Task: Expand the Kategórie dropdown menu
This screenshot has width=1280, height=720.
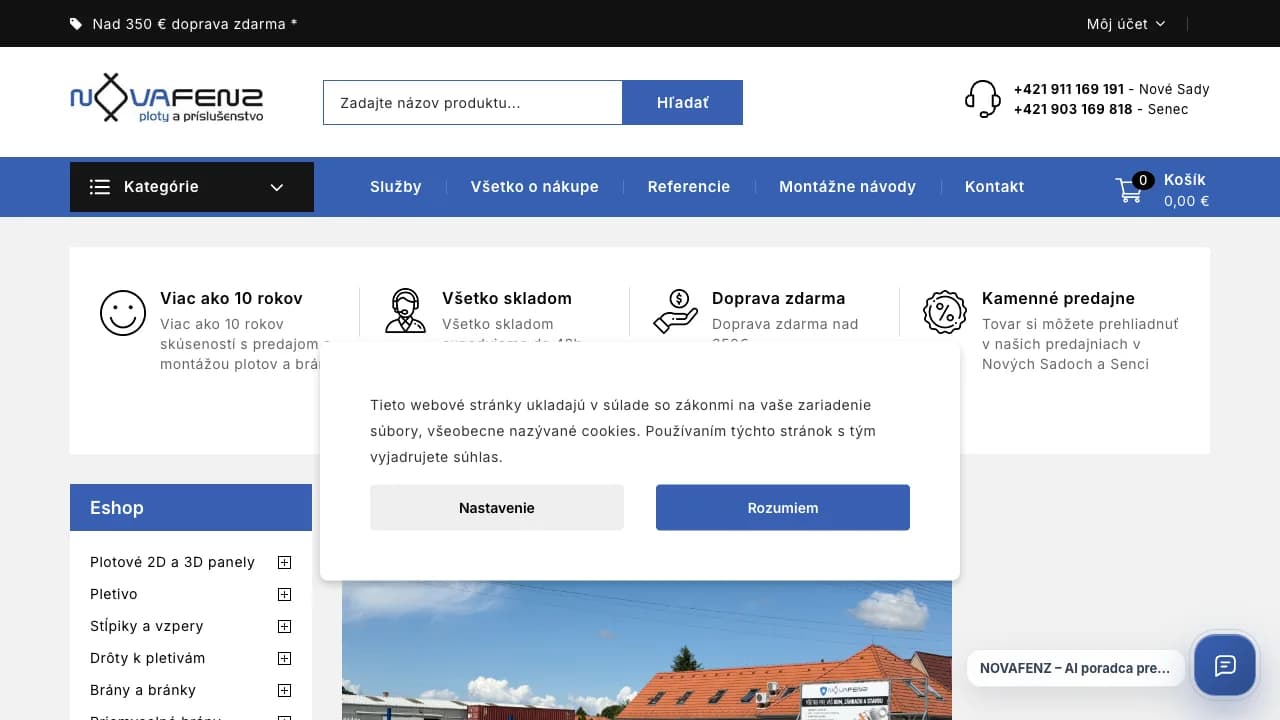Action: coord(192,187)
